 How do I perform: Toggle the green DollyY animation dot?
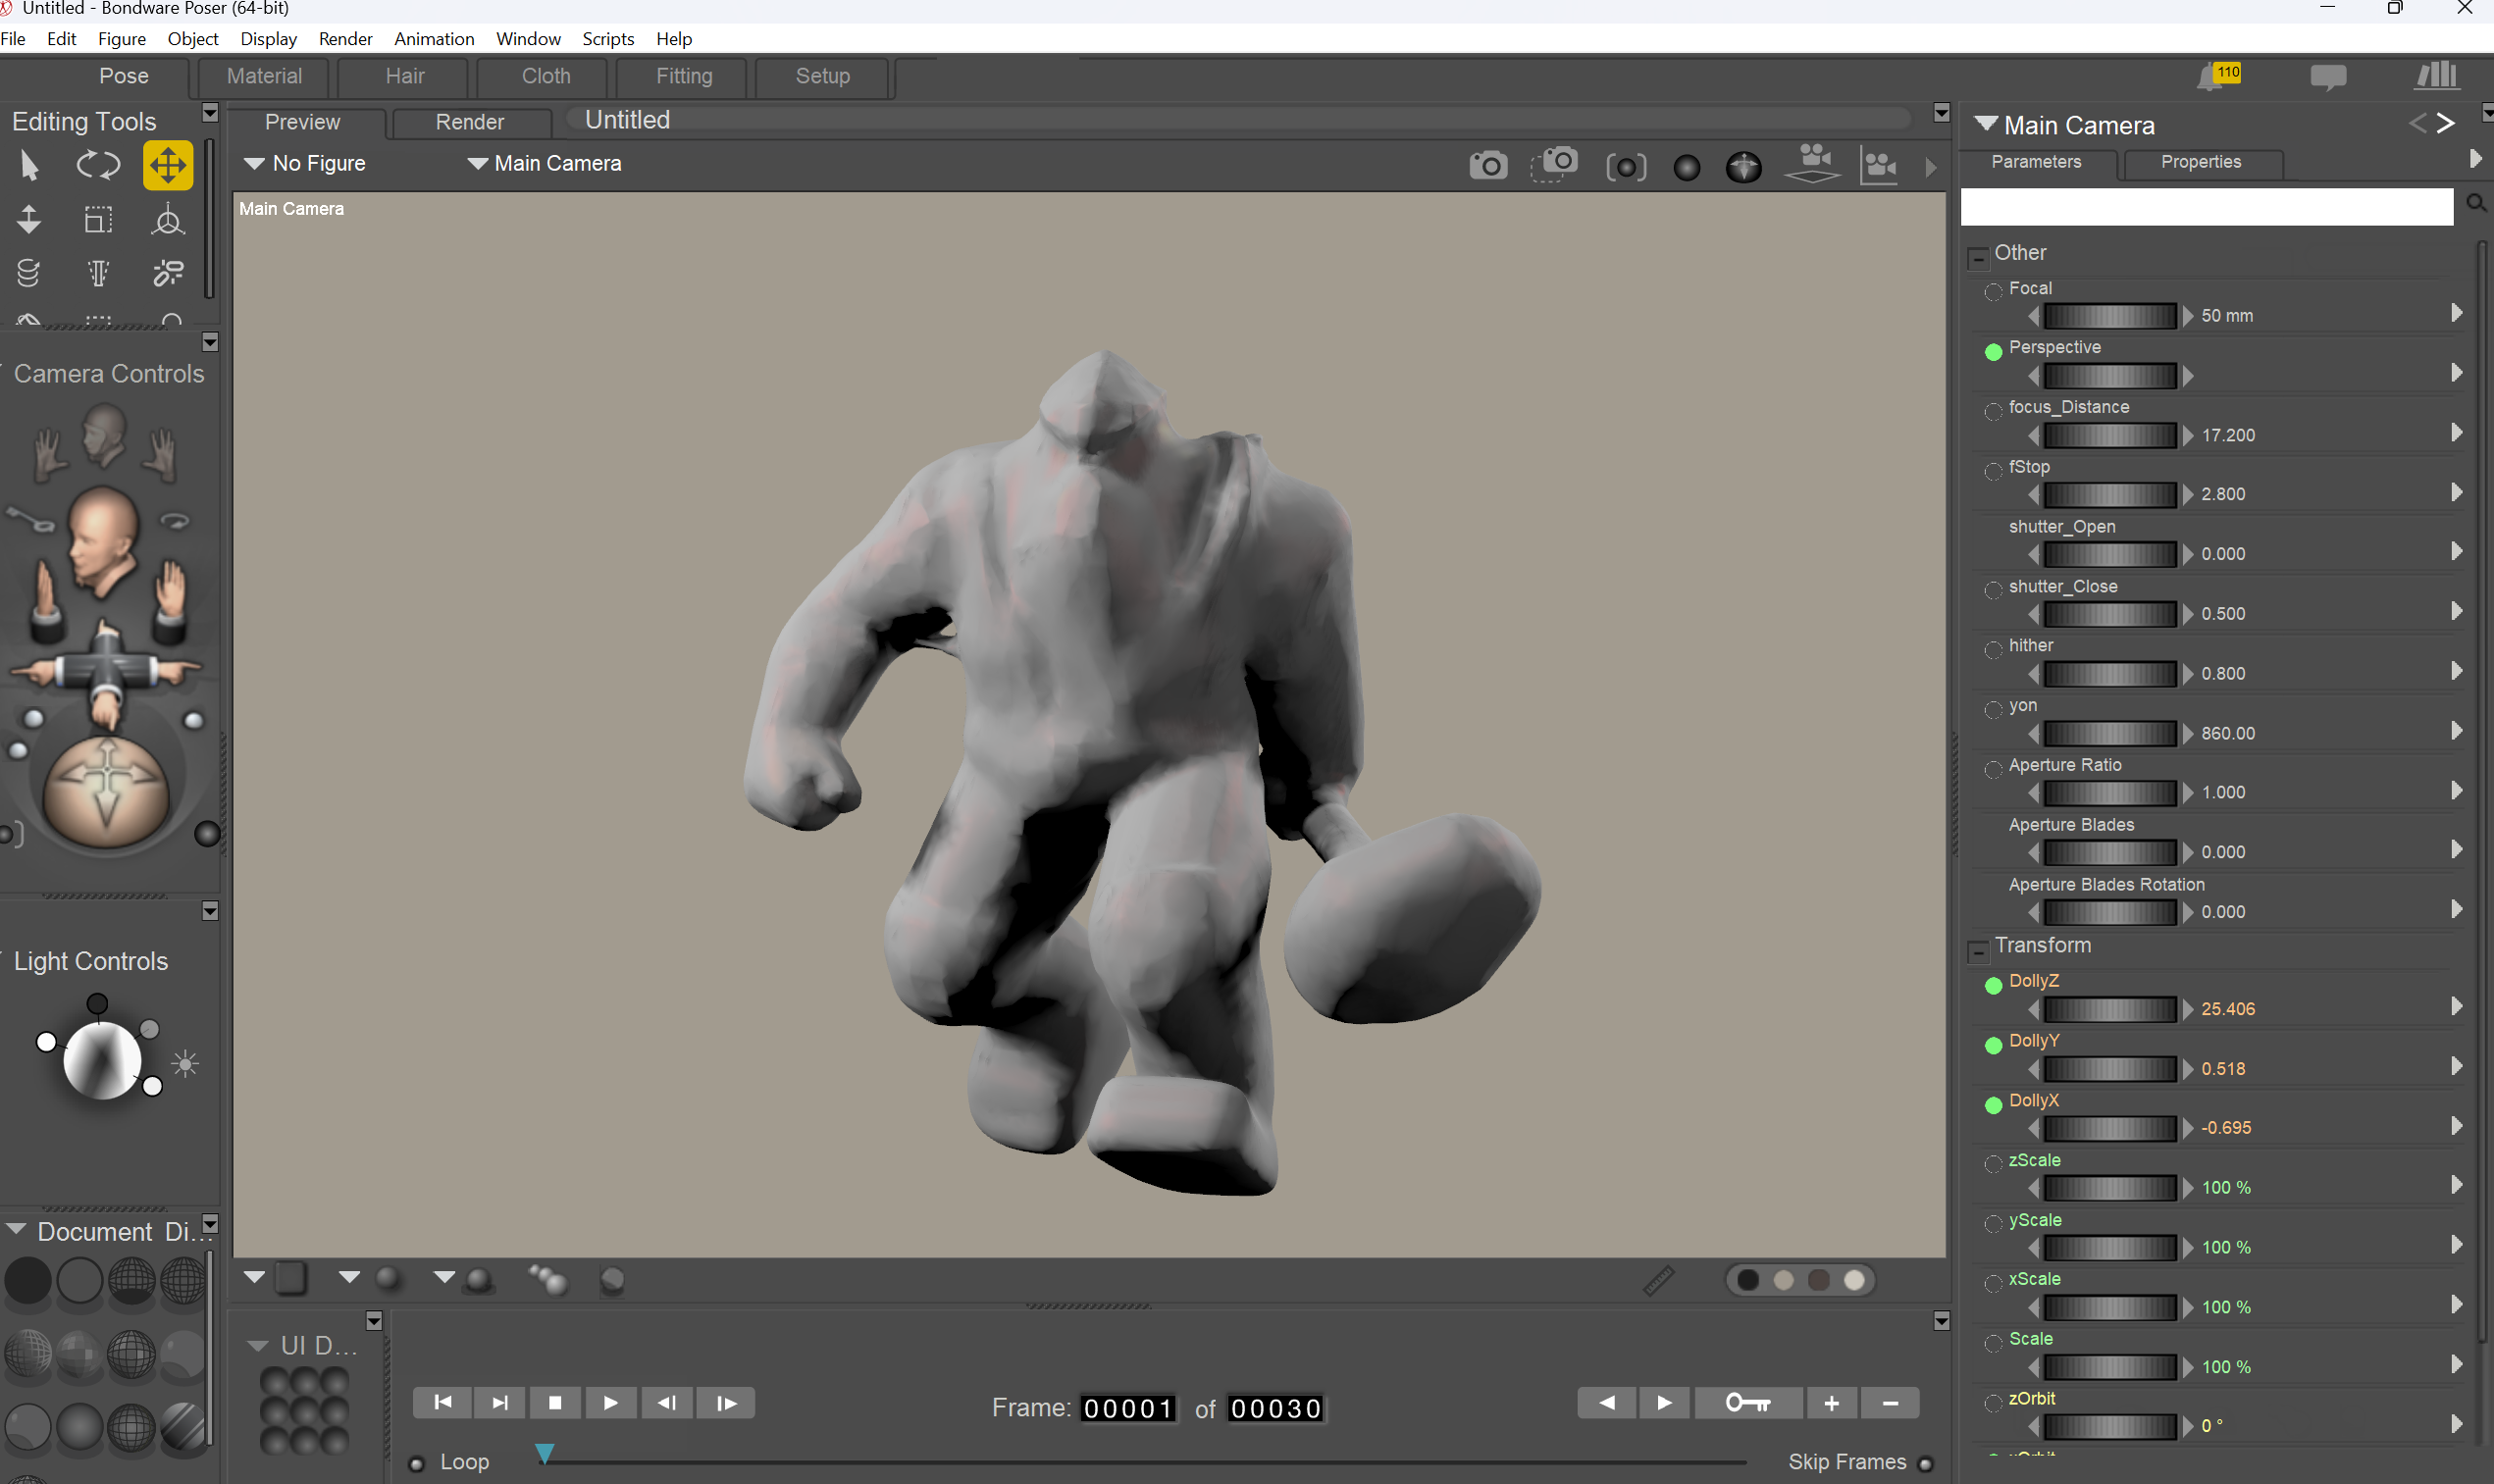(1993, 1045)
